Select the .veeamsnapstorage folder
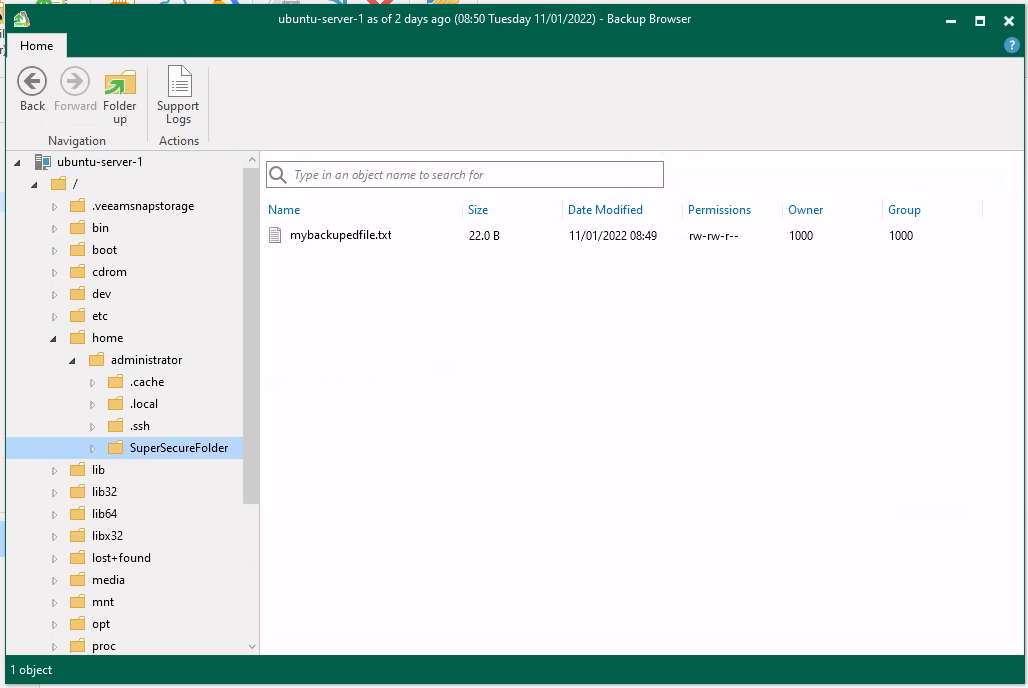Screen dimensions: 1028x688 click(x=143, y=206)
